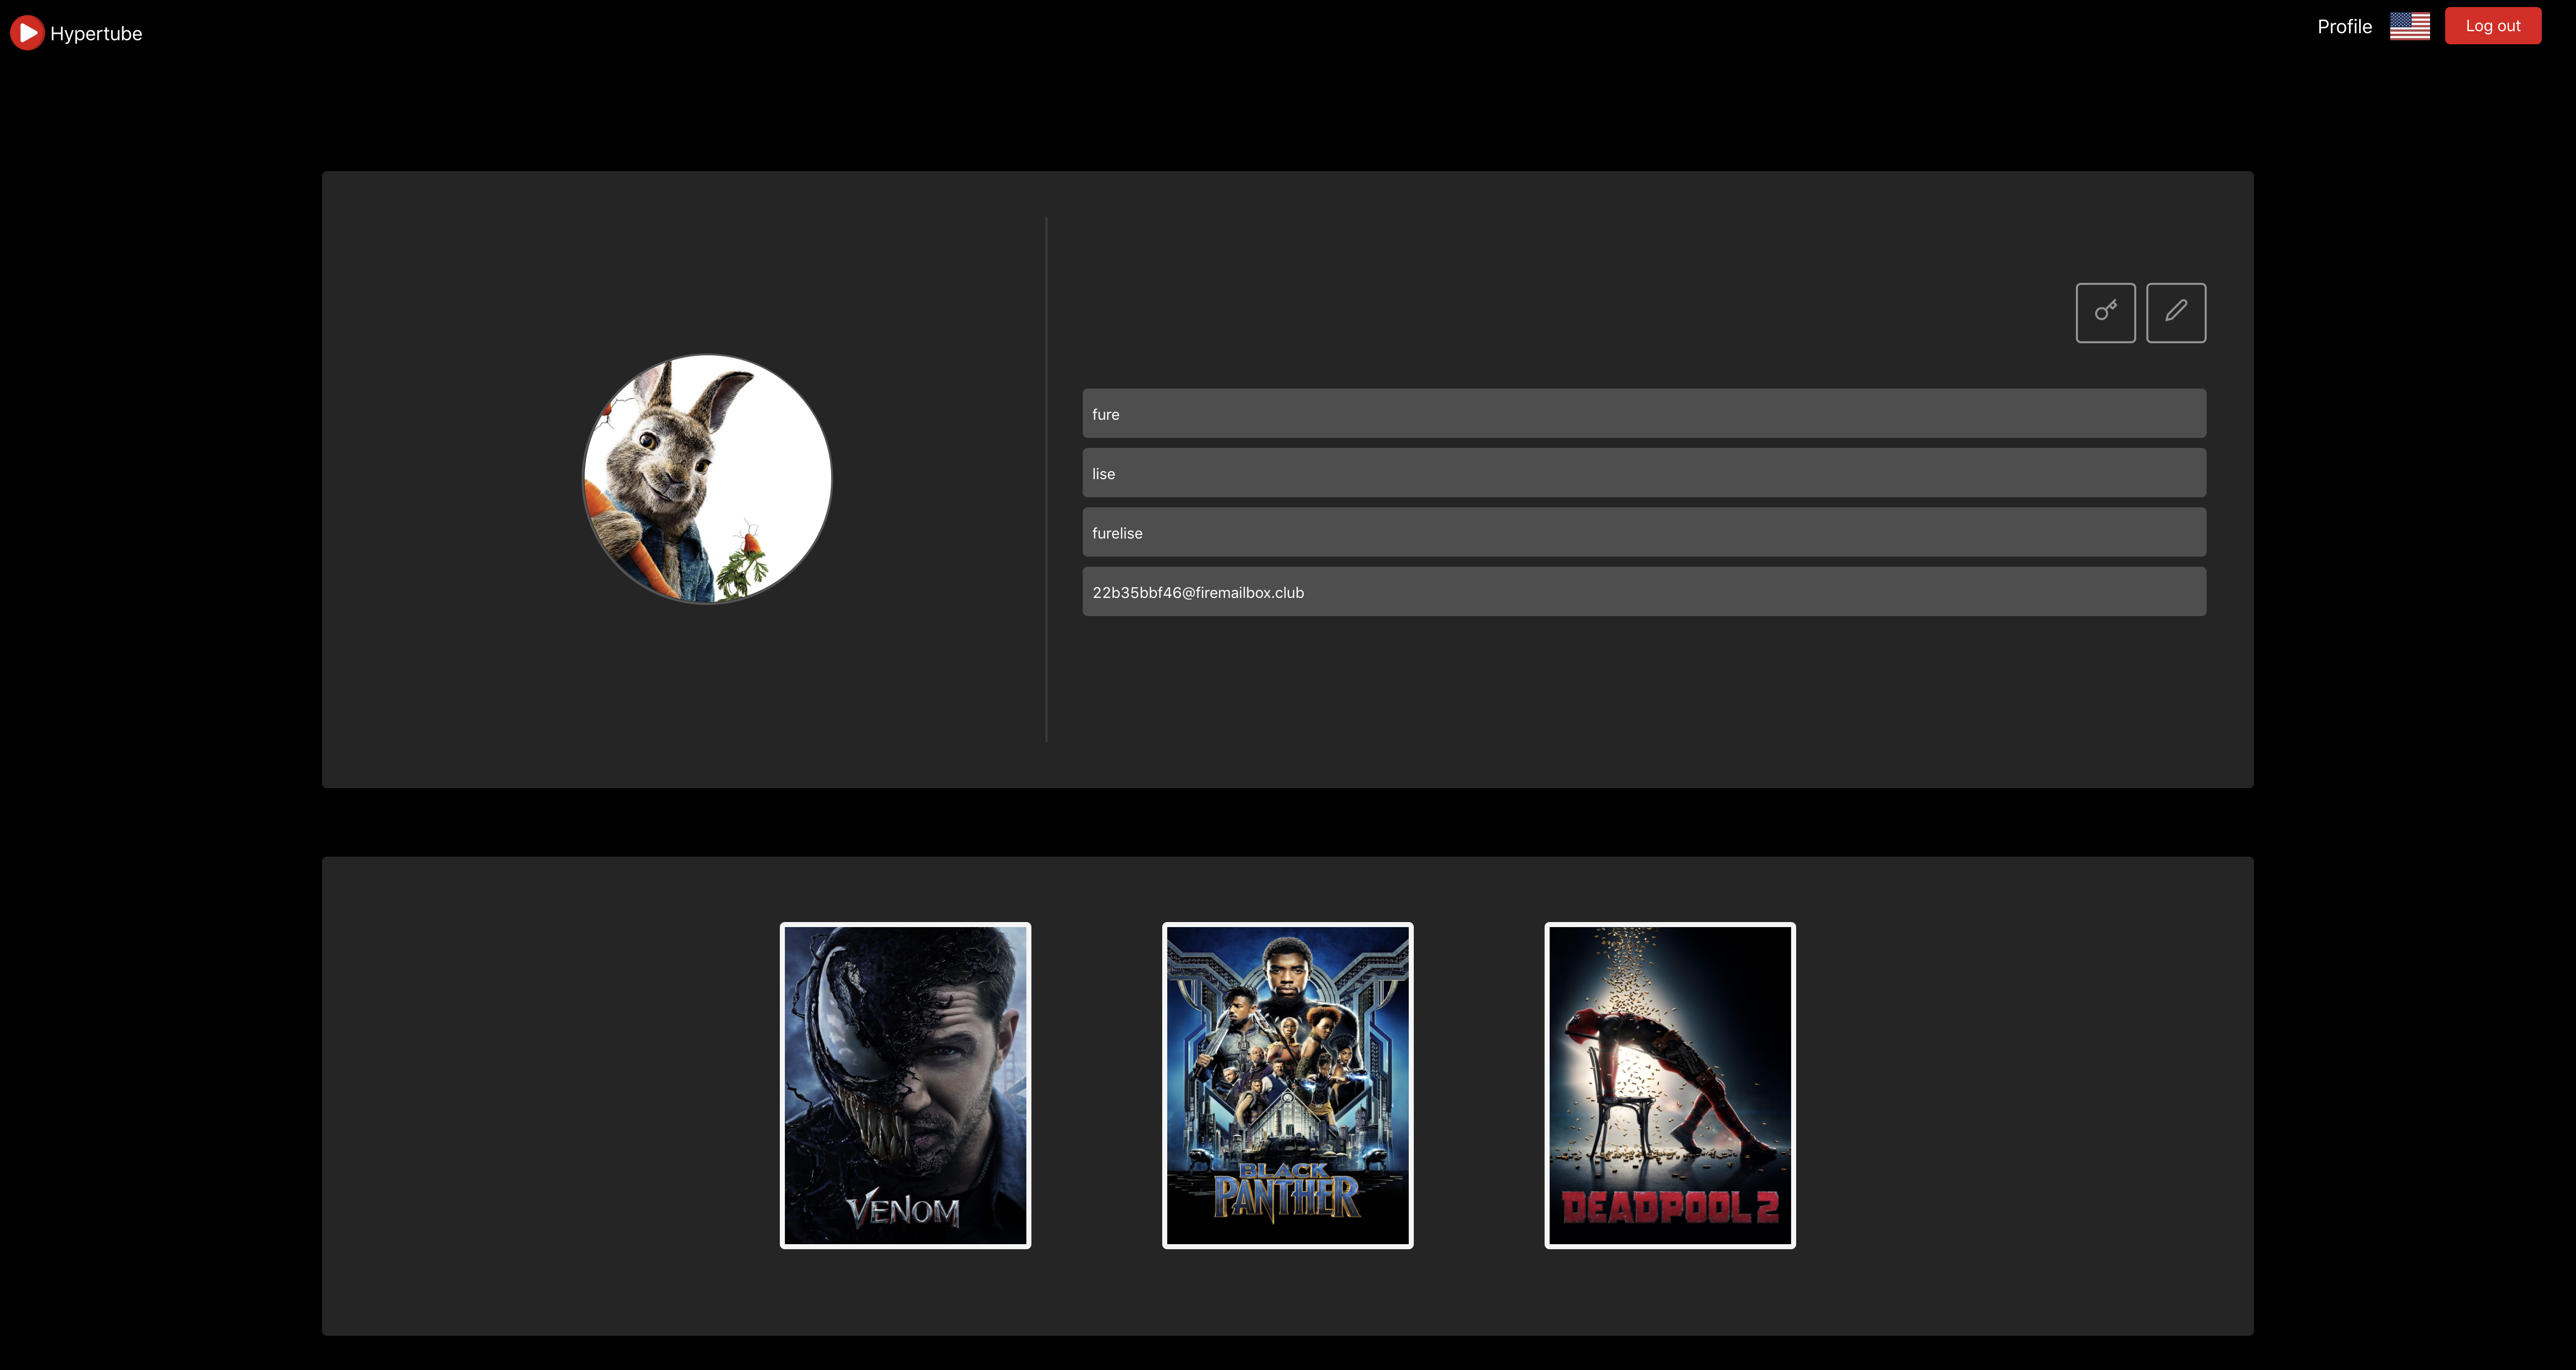Focus the first name field 'fure'

(1643, 414)
